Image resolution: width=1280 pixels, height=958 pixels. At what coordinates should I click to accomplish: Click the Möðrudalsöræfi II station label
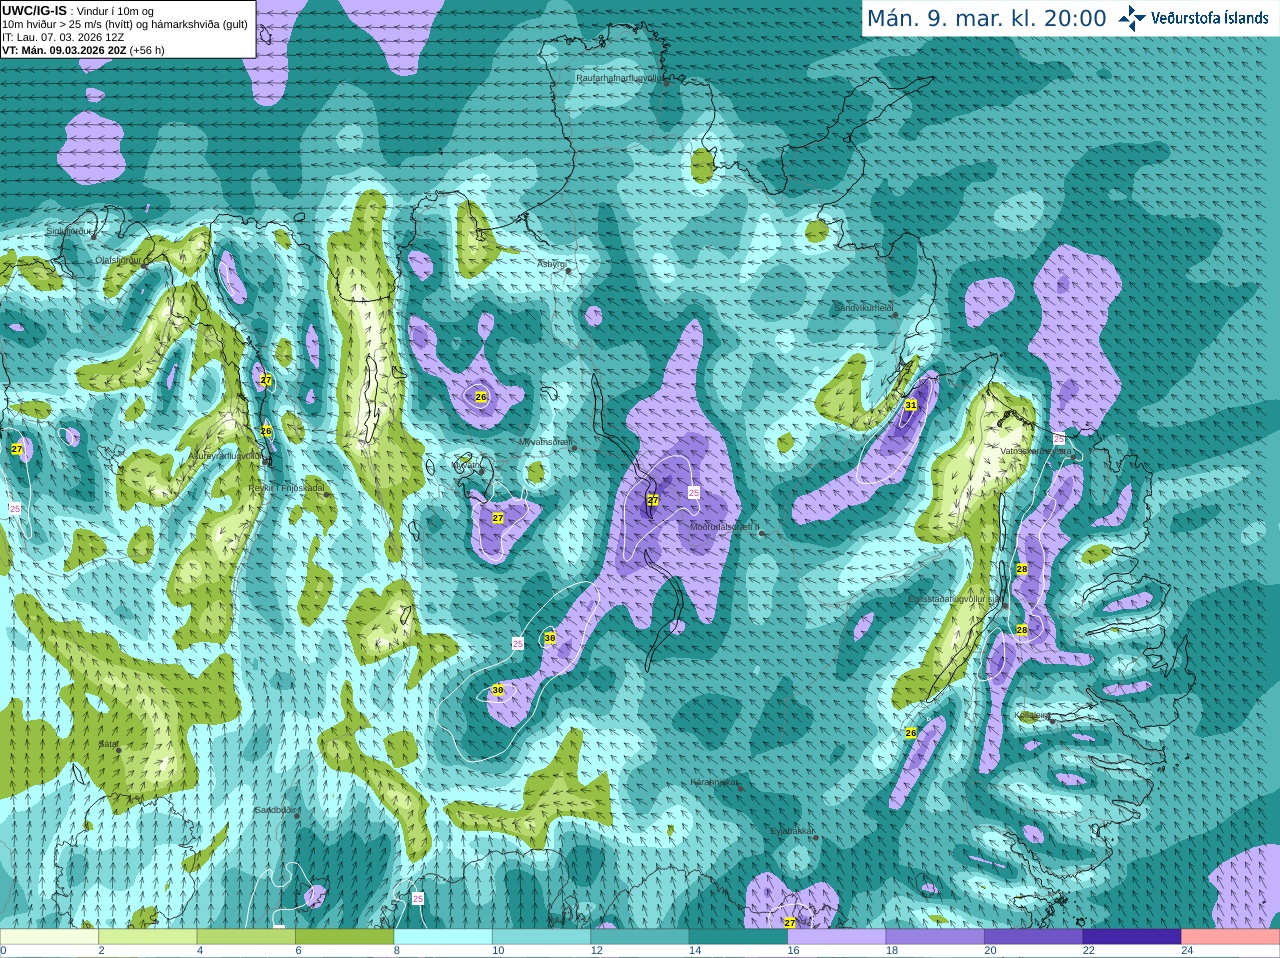[725, 527]
